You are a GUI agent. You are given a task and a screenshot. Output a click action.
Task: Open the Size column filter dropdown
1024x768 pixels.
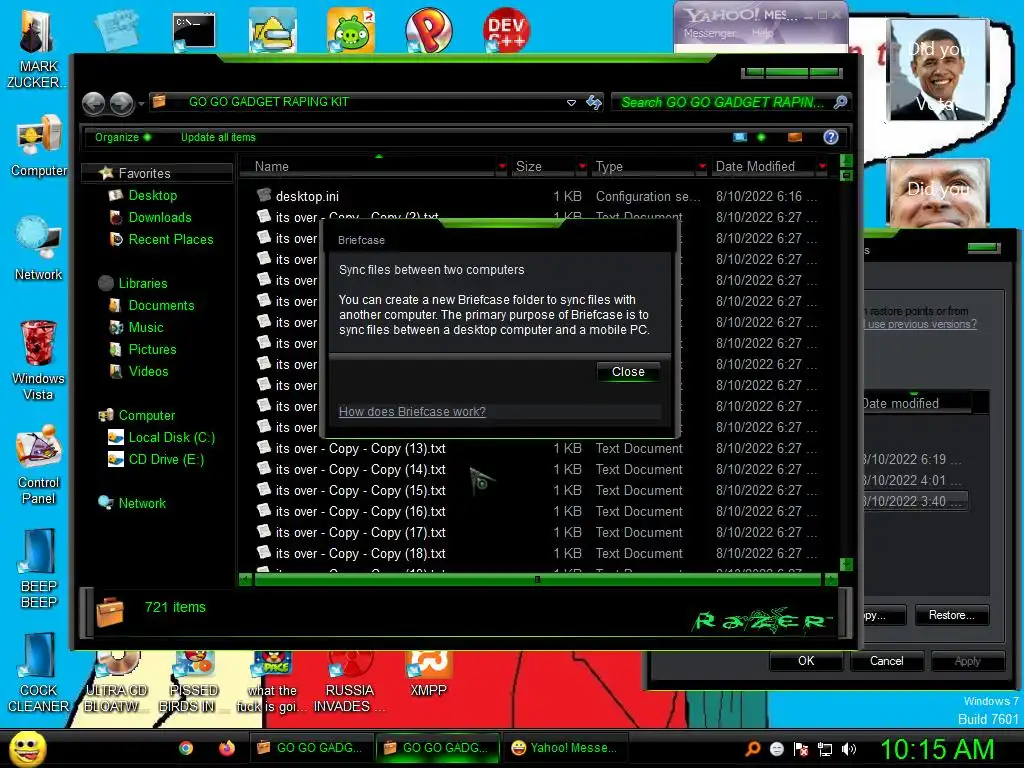[x=582, y=167]
